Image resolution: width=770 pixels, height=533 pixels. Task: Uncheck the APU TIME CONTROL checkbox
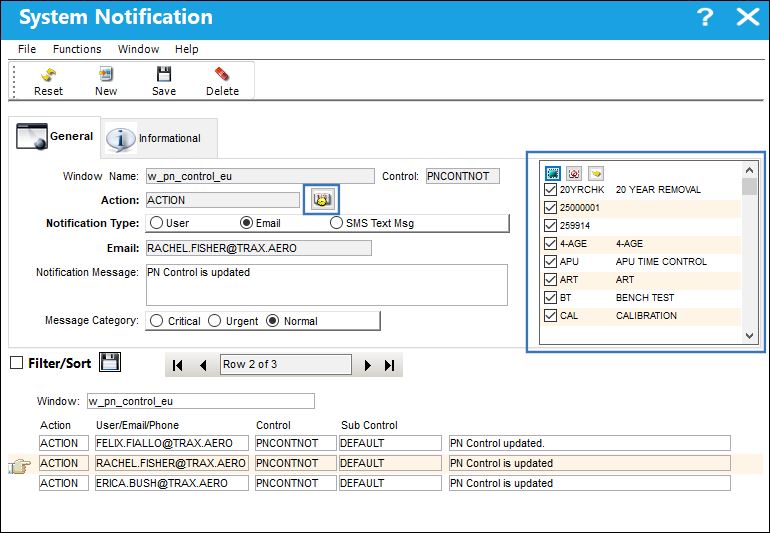pyautogui.click(x=550, y=261)
